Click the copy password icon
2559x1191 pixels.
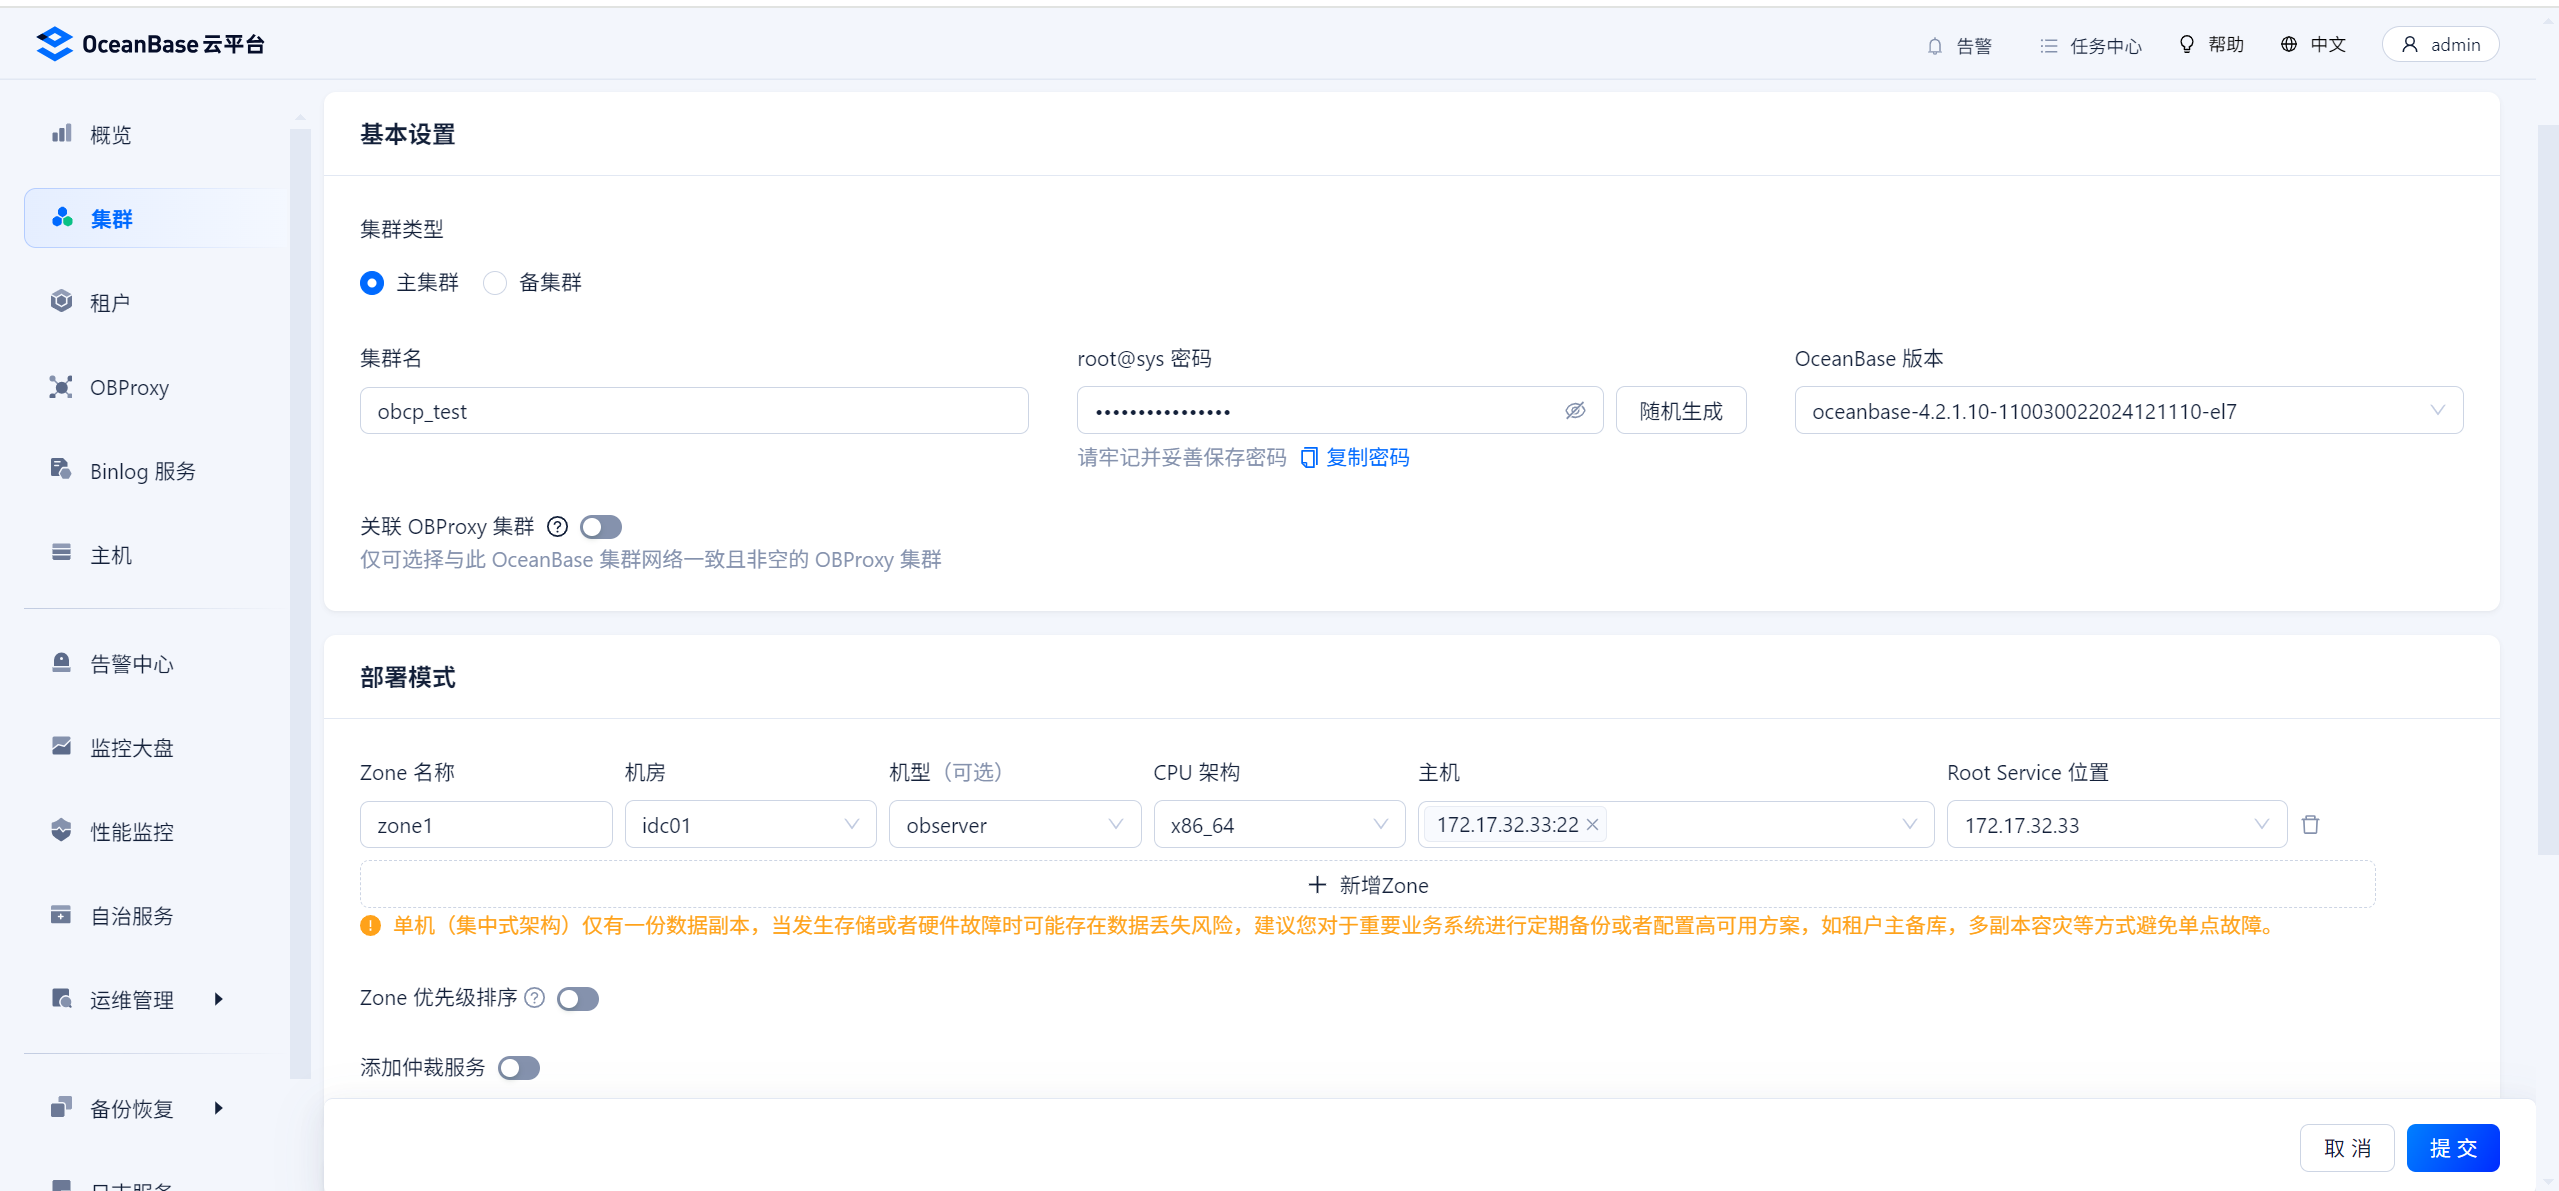tap(1309, 457)
